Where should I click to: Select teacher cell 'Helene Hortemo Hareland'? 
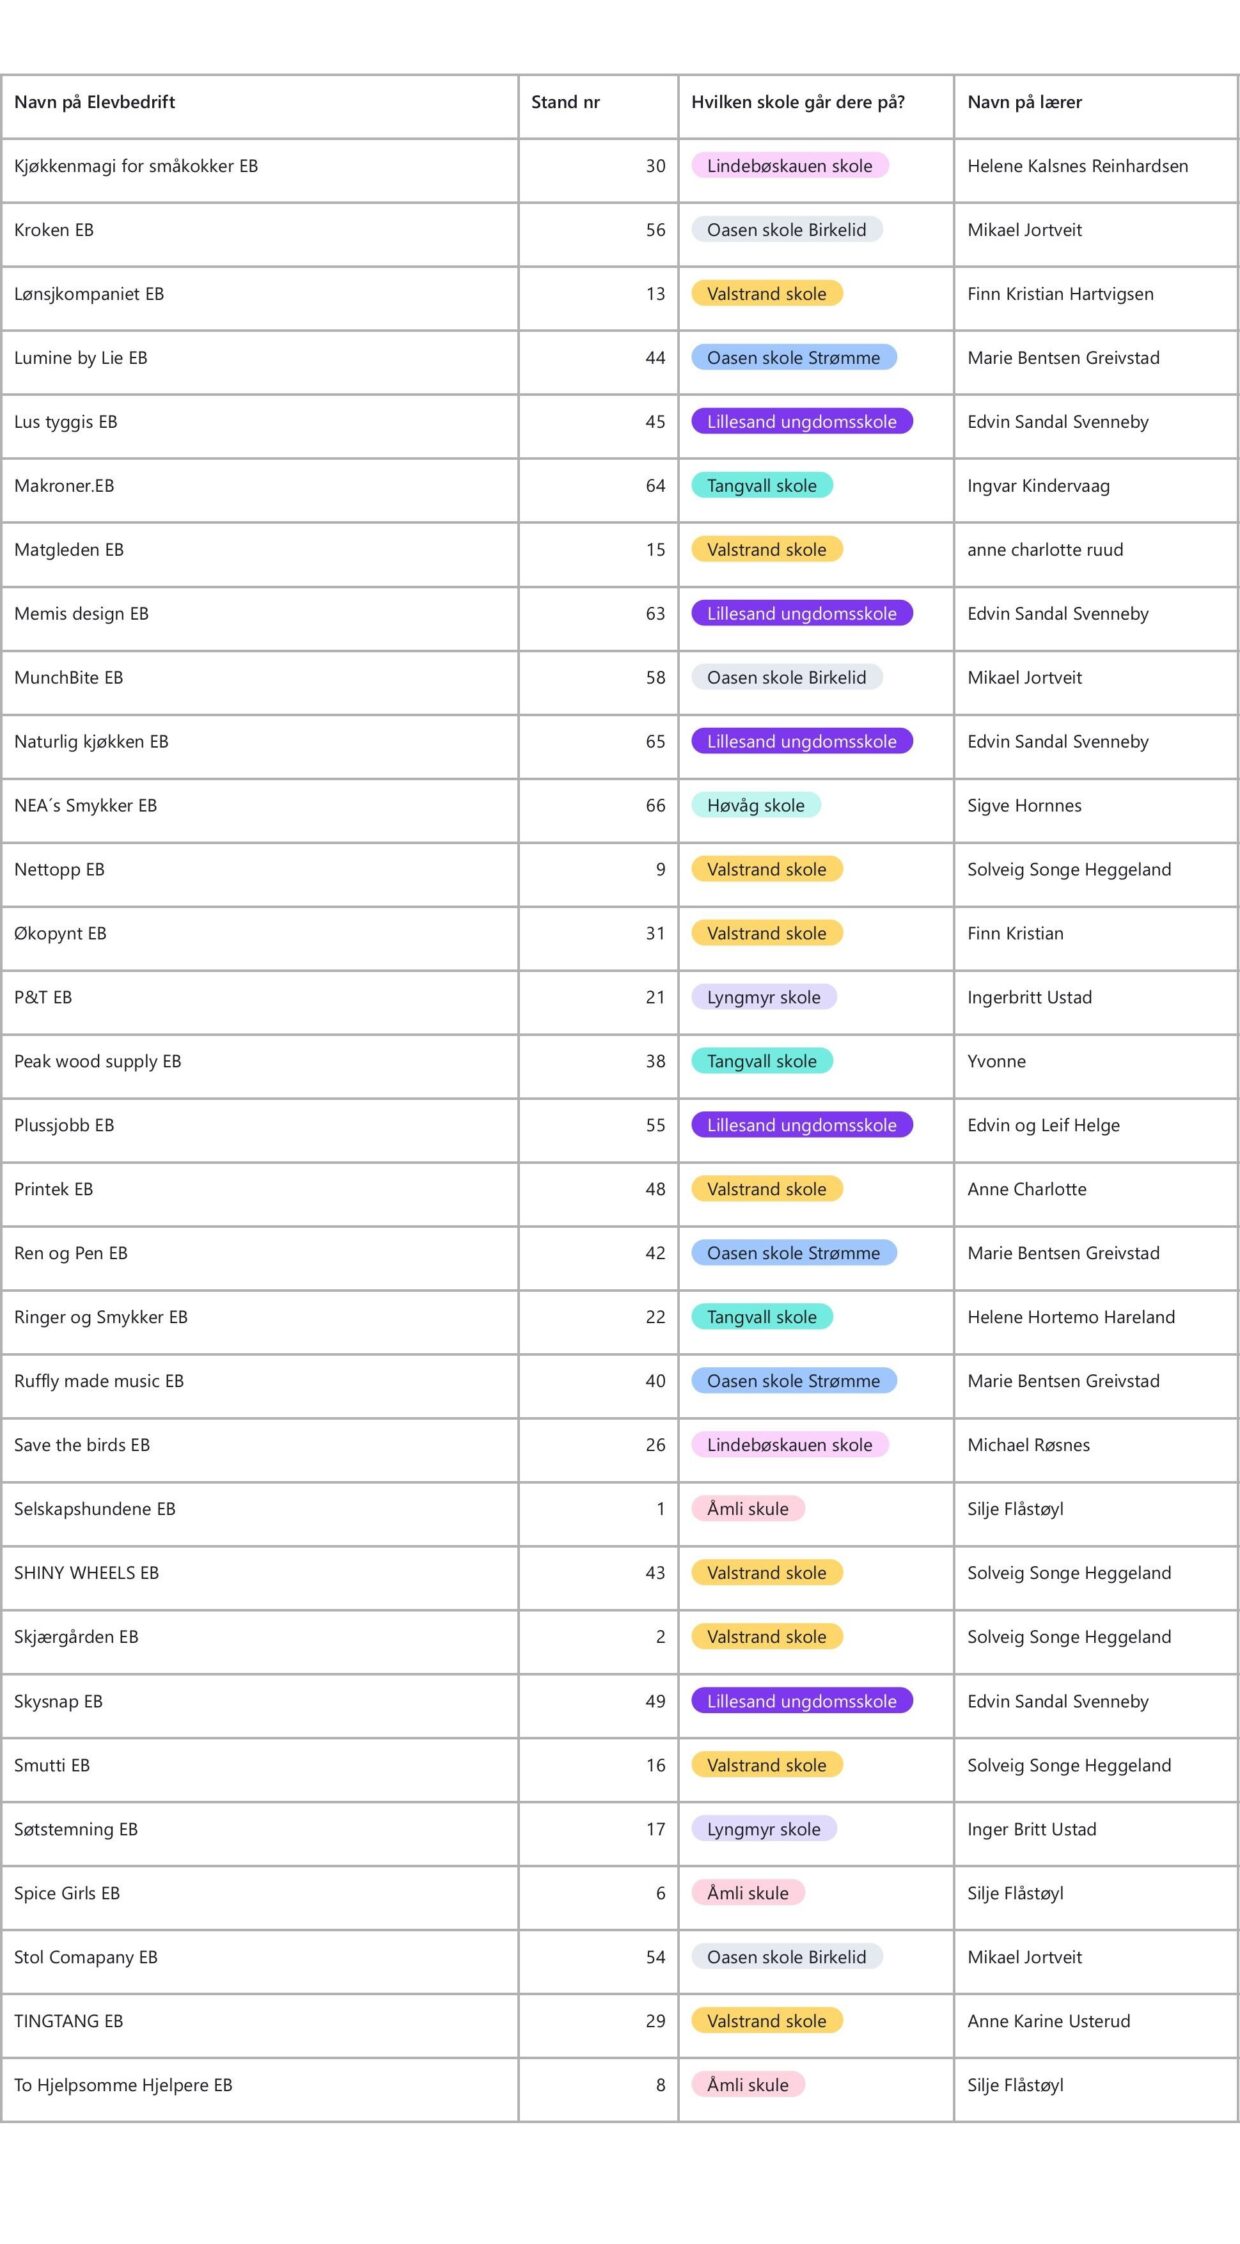[1071, 1317]
